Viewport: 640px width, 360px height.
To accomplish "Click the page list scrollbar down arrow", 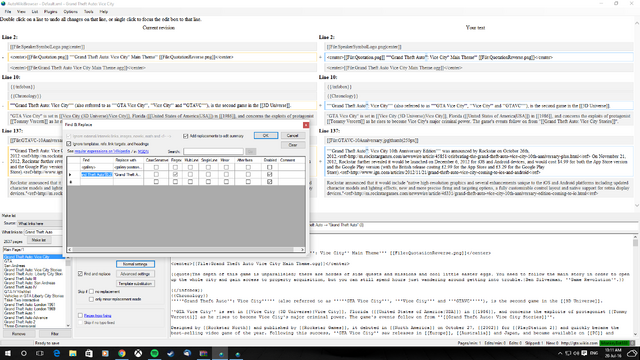I will pos(68,326).
